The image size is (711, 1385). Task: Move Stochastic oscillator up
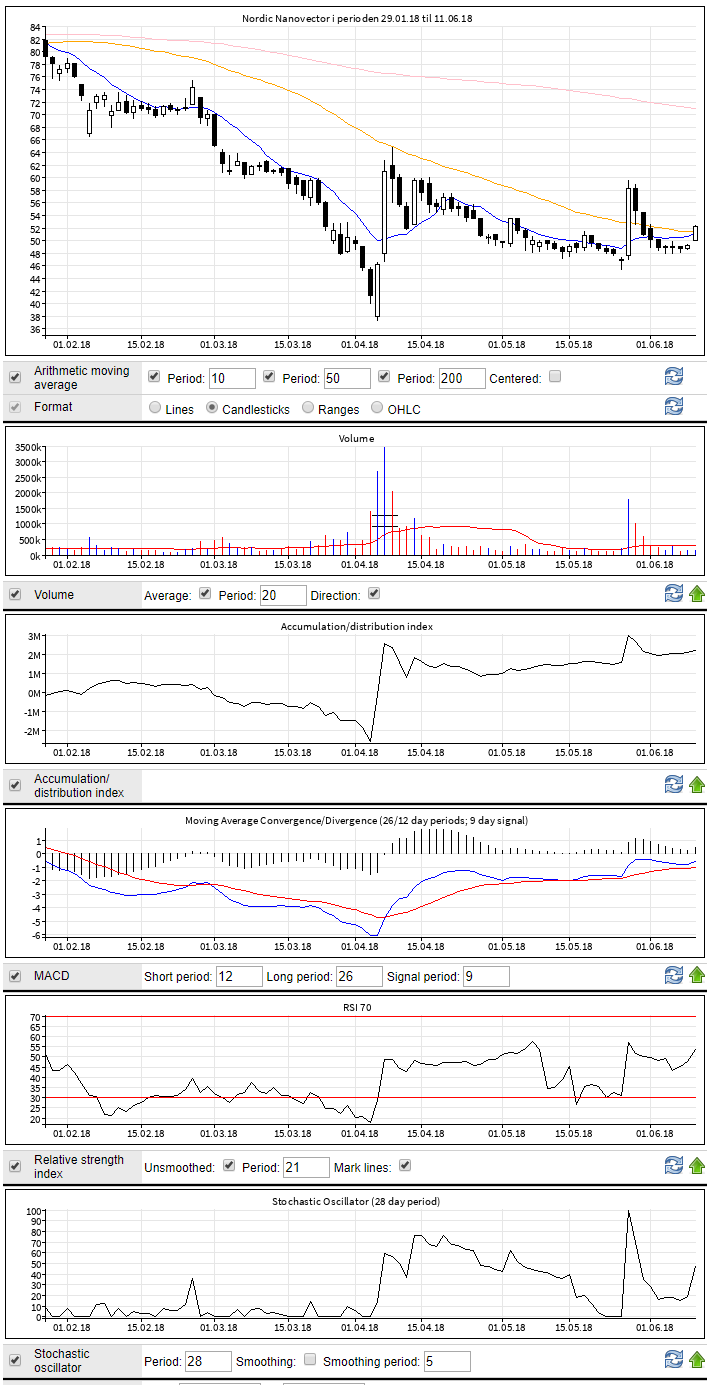697,1359
